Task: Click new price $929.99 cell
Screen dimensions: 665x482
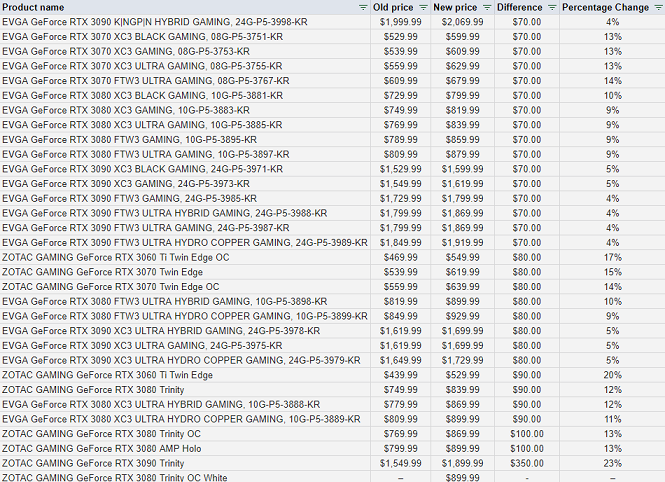Action: pos(462,316)
